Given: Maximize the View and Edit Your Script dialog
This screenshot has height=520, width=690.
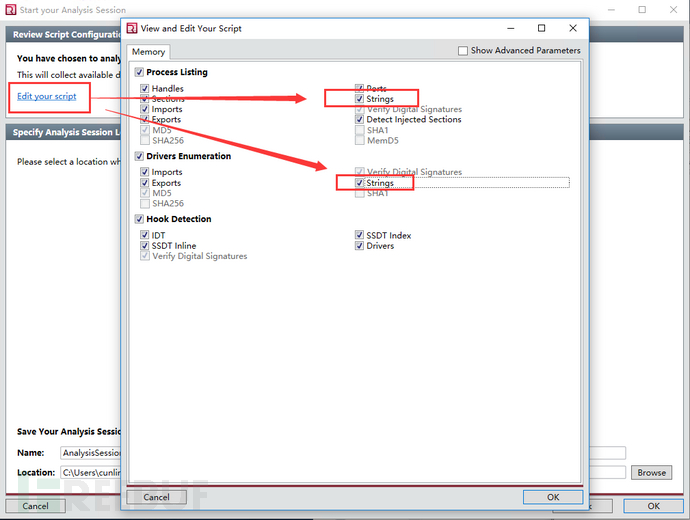Looking at the screenshot, I should pyautogui.click(x=541, y=28).
